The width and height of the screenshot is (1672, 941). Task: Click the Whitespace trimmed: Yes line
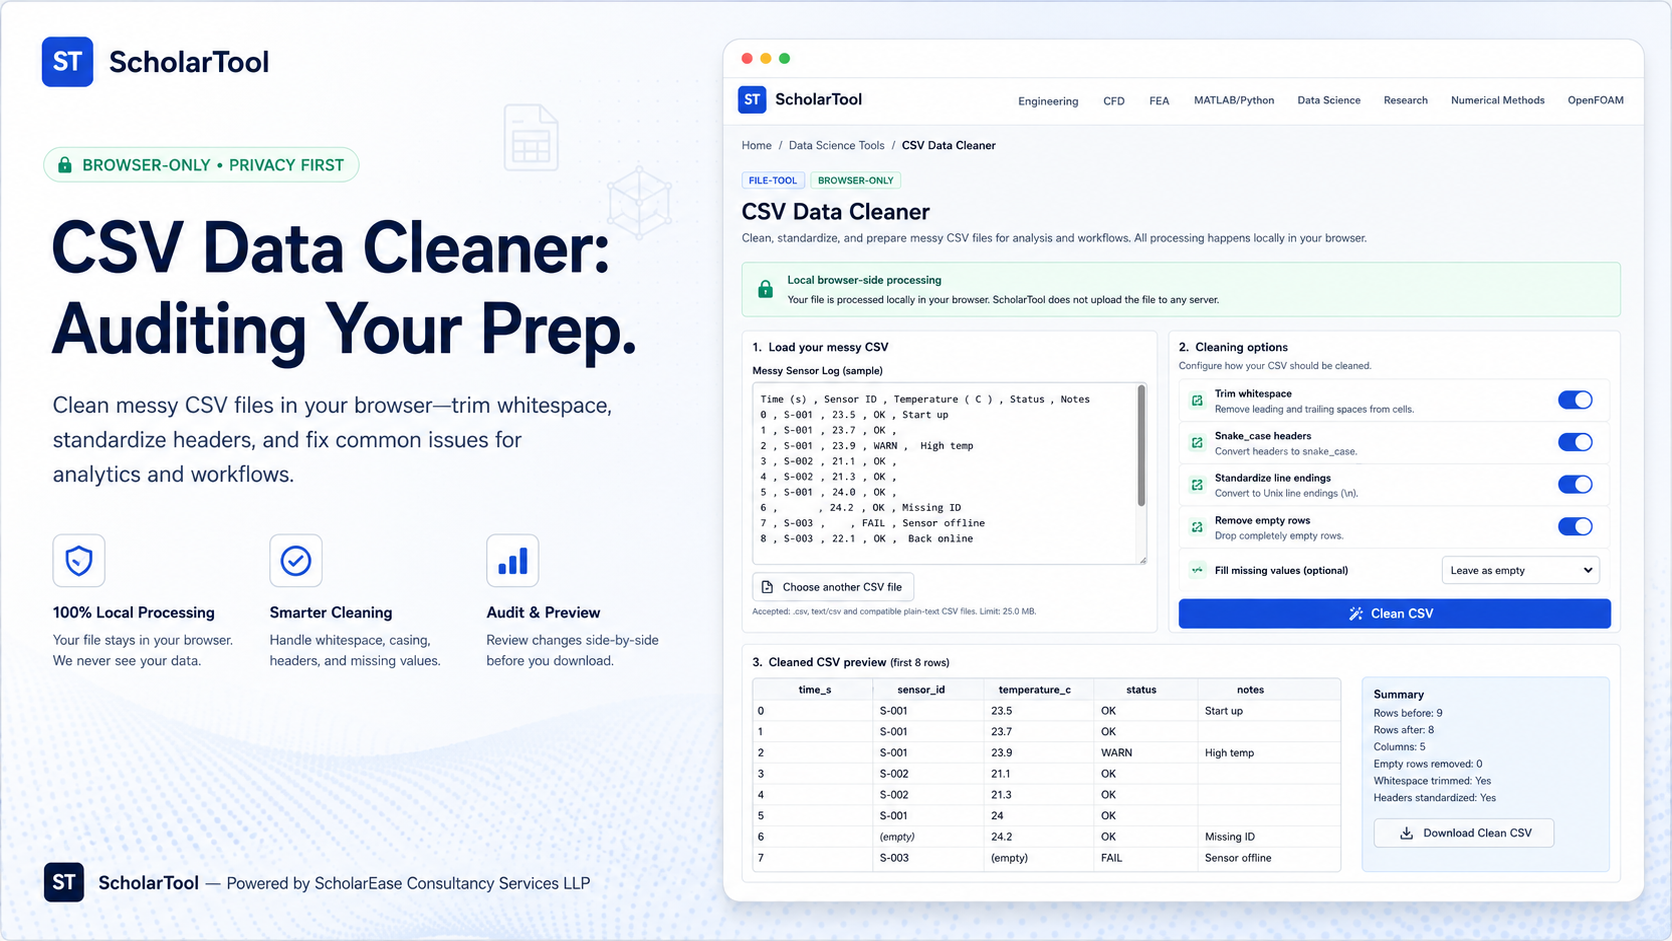tap(1432, 781)
